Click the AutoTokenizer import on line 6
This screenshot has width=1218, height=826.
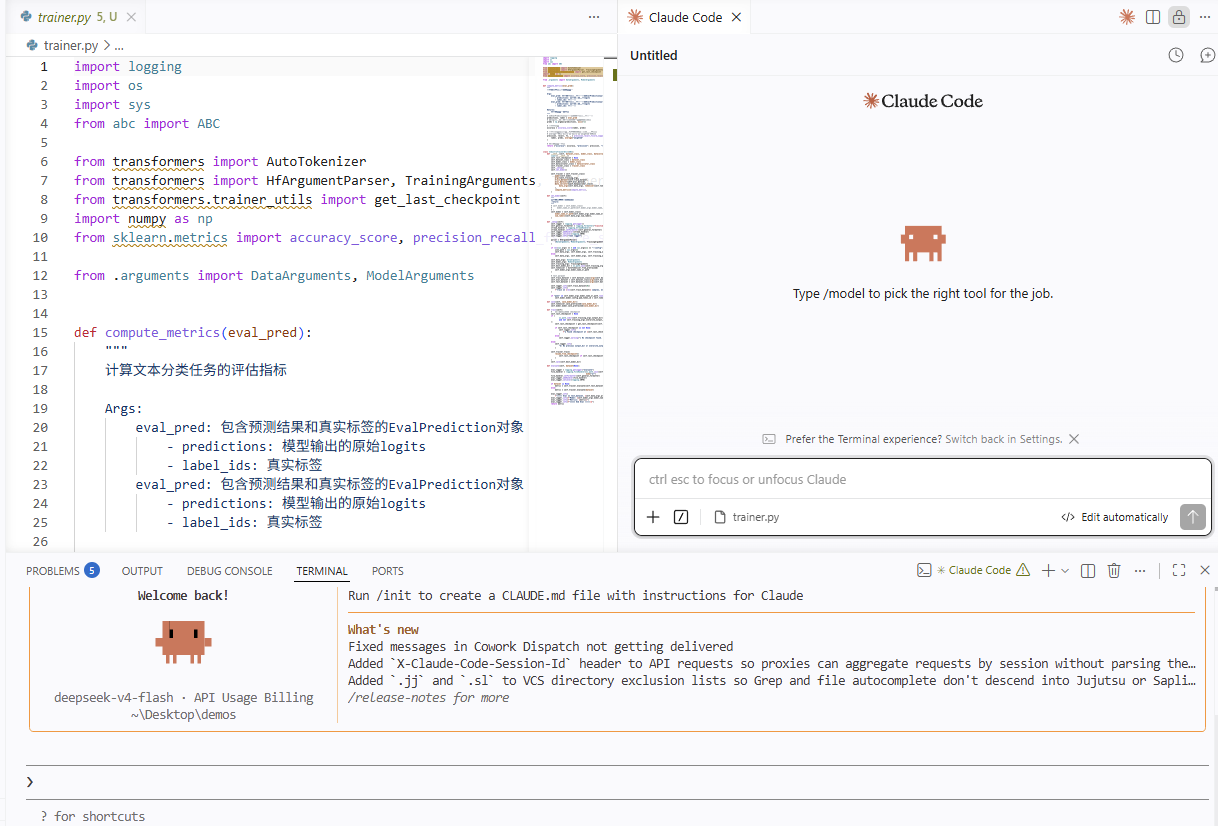click(316, 161)
